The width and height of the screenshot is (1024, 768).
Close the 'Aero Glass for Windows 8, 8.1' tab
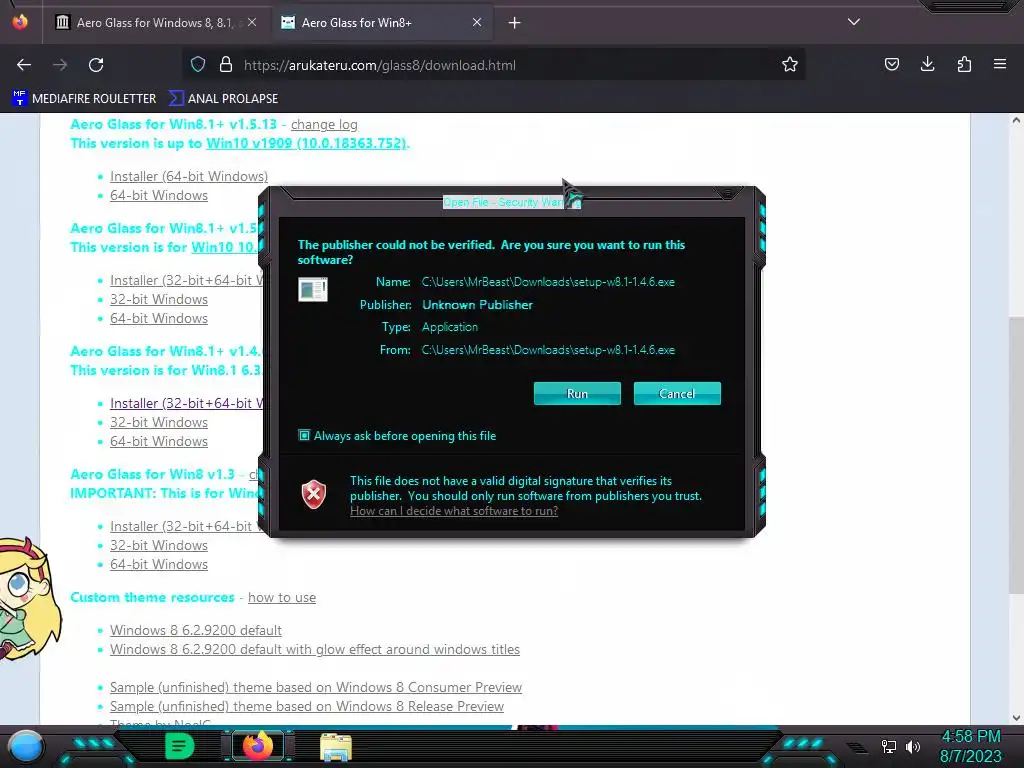pyautogui.click(x=252, y=22)
